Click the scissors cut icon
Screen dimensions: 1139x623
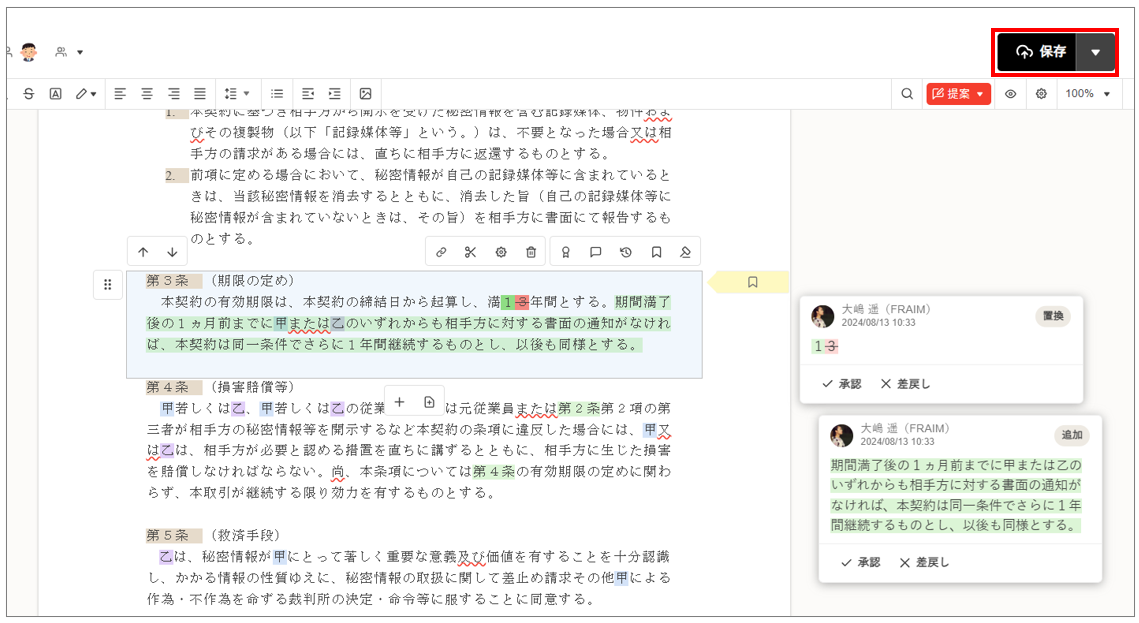tap(470, 252)
